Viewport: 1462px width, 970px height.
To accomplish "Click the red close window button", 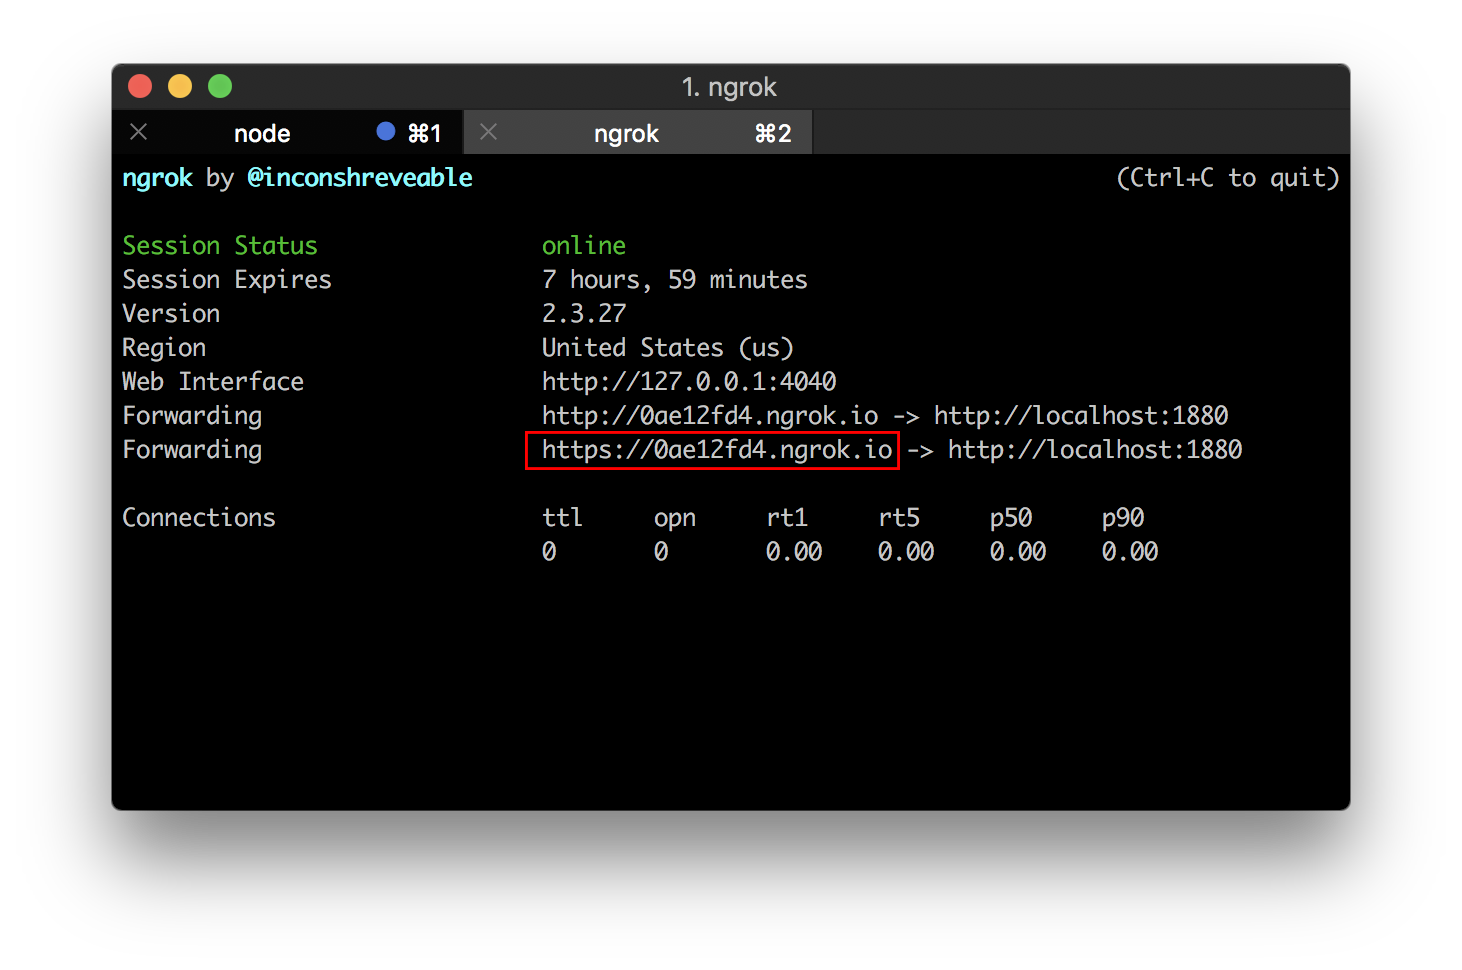I will pyautogui.click(x=140, y=87).
